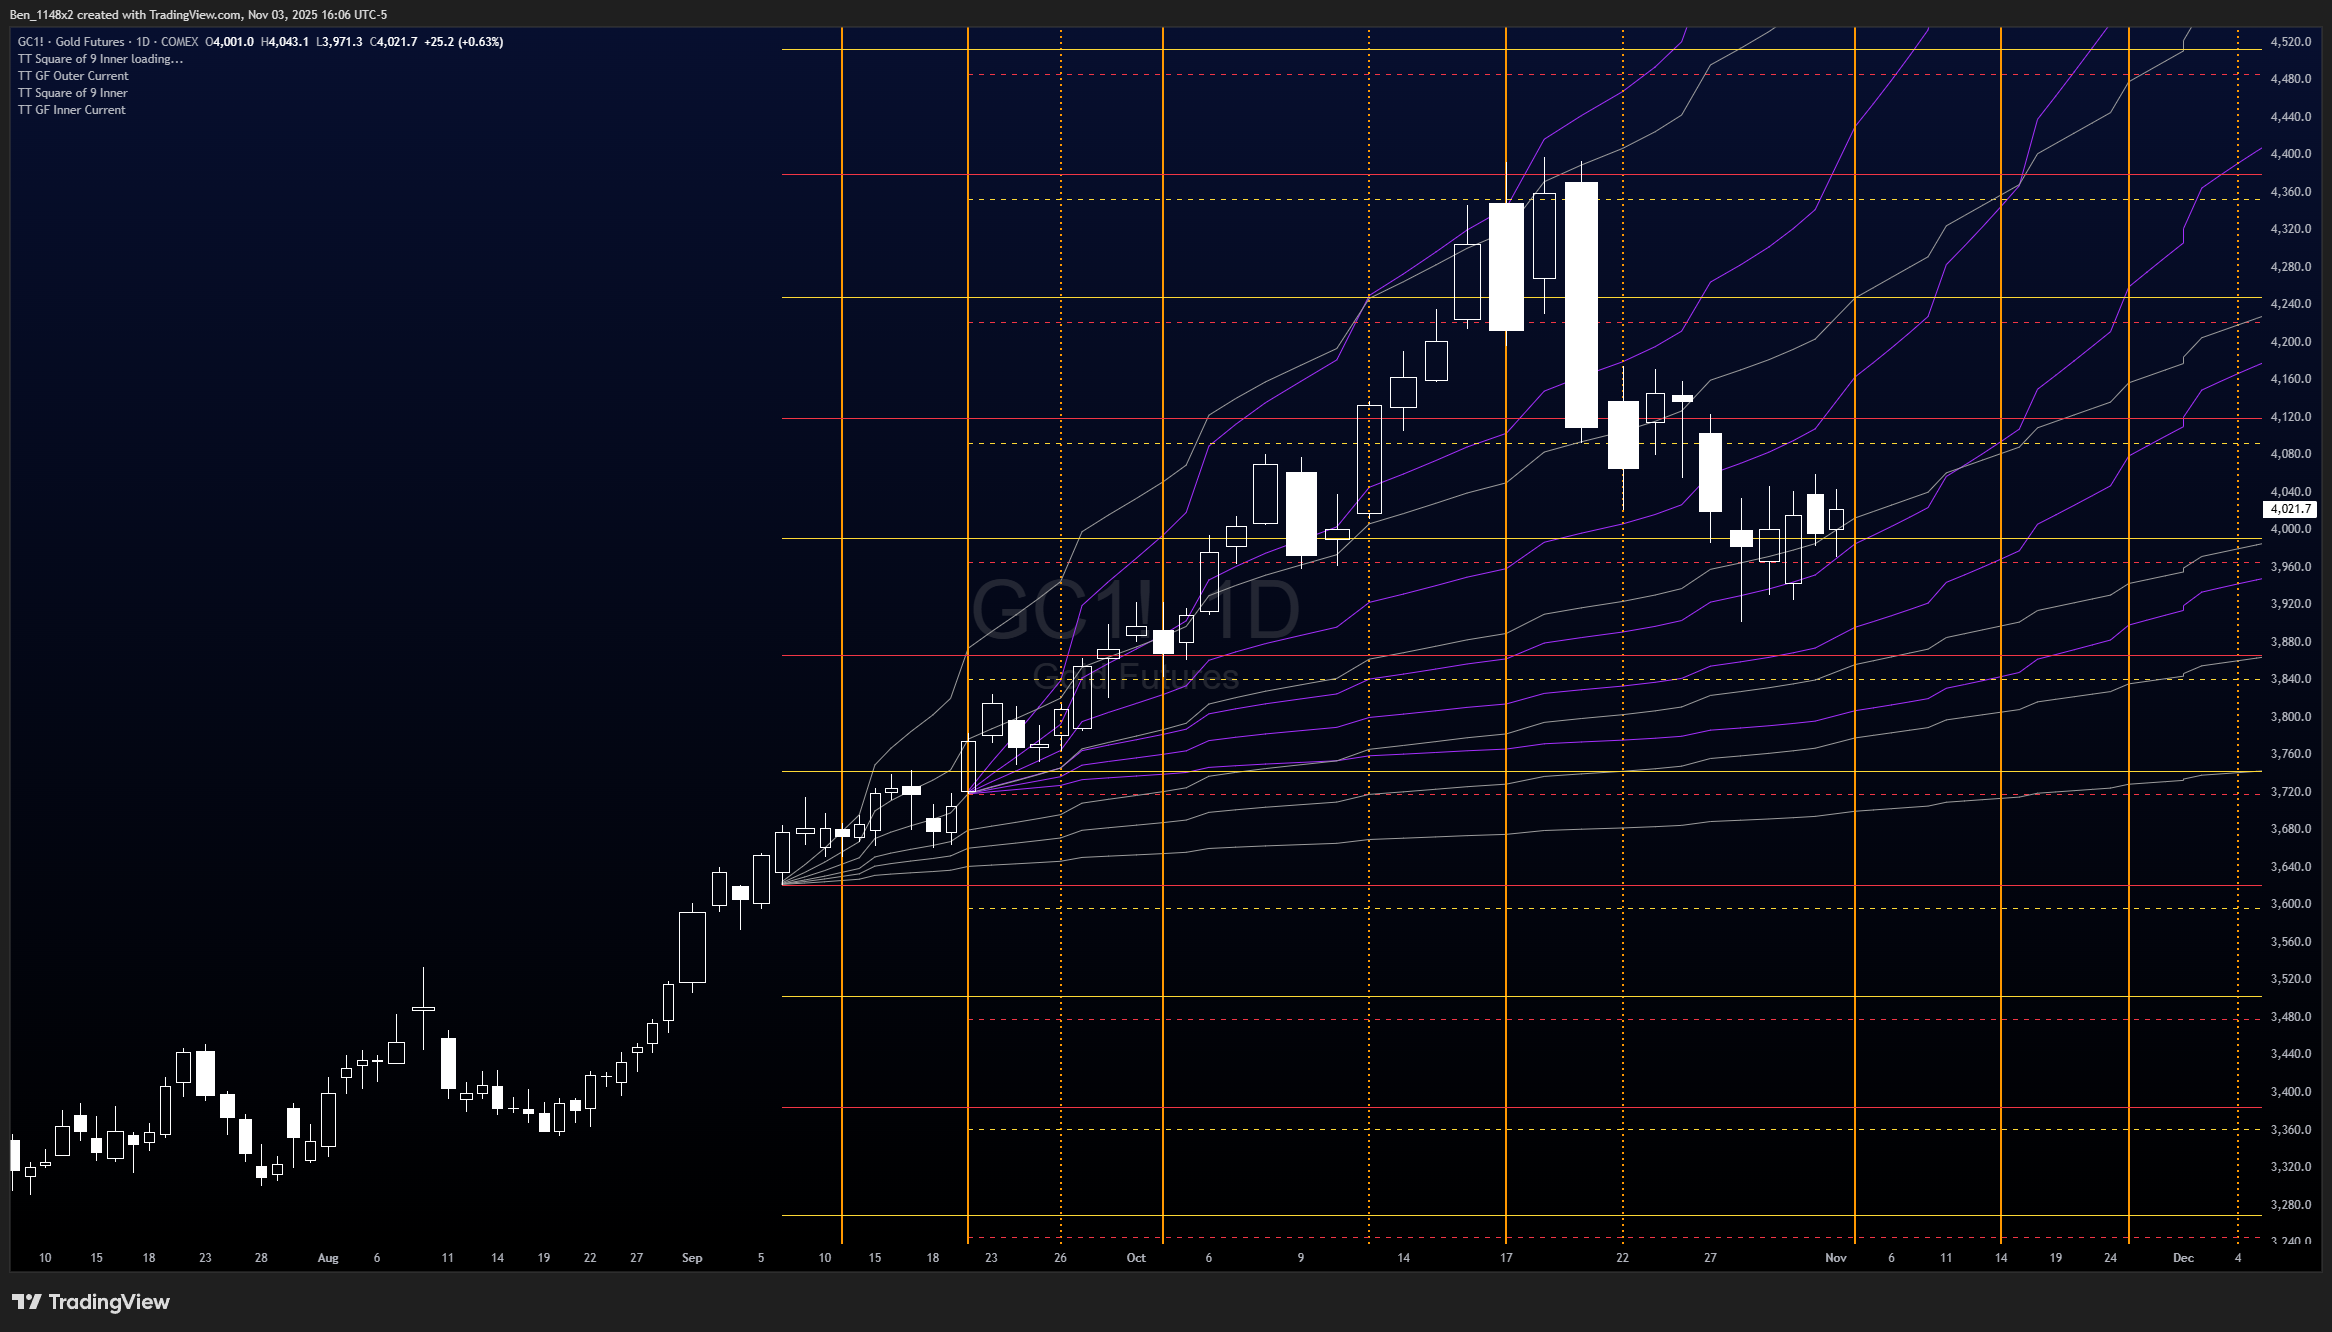Click the 4,021.7 current price tag
Screen dimensions: 2332x1332
(x=2289, y=510)
